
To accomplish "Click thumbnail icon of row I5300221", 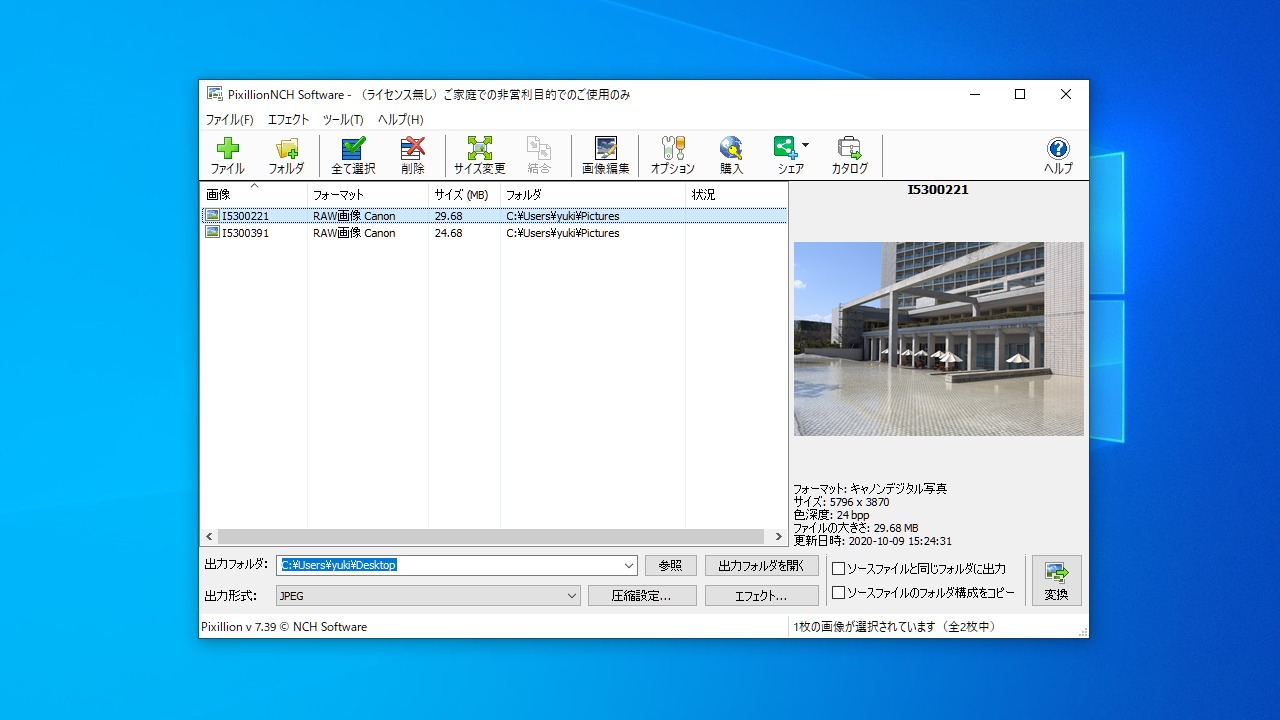I will coord(212,216).
